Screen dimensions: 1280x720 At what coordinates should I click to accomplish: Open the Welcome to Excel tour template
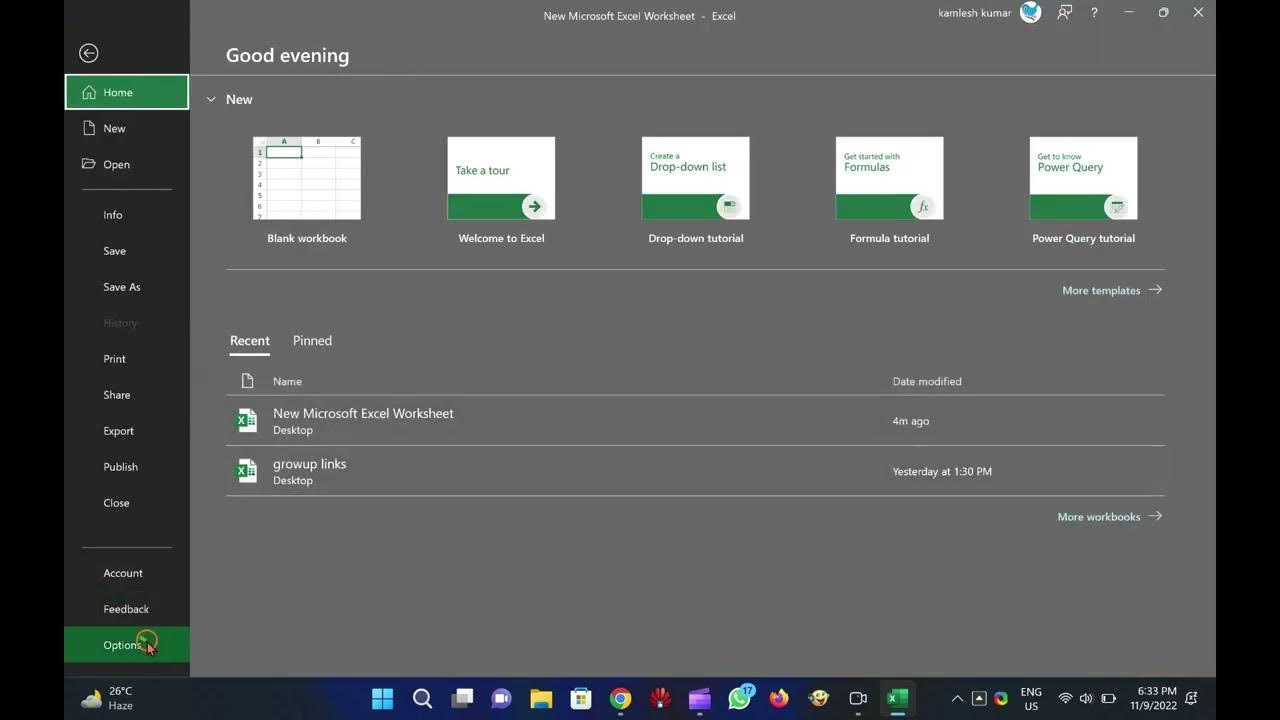point(501,190)
